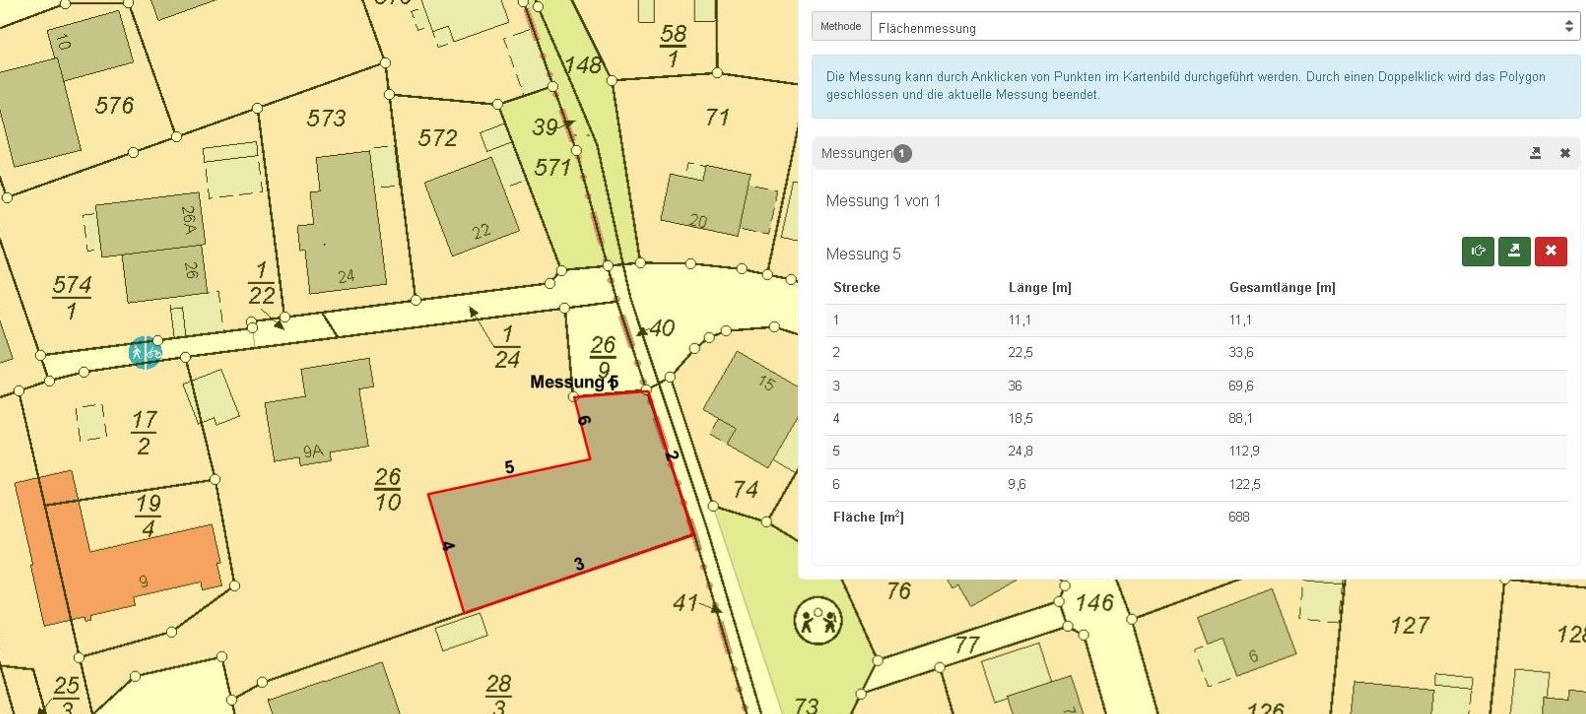Open the Methode dropdown showing Flächenmessung
This screenshot has height=714, width=1586.
tap(1224, 27)
